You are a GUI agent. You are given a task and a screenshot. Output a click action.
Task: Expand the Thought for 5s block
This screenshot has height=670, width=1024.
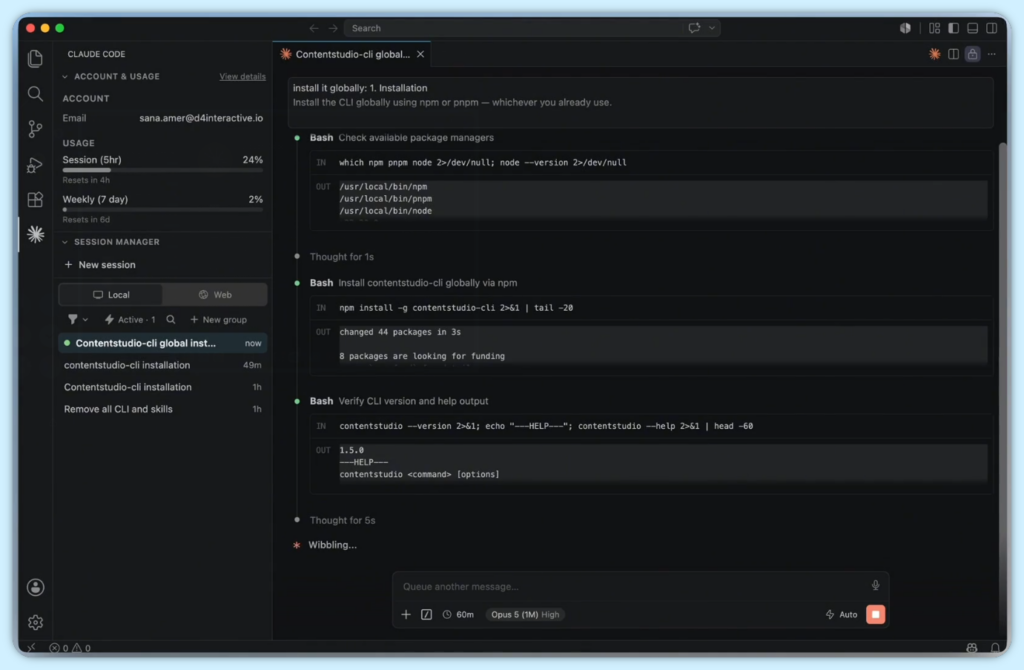click(x=342, y=520)
